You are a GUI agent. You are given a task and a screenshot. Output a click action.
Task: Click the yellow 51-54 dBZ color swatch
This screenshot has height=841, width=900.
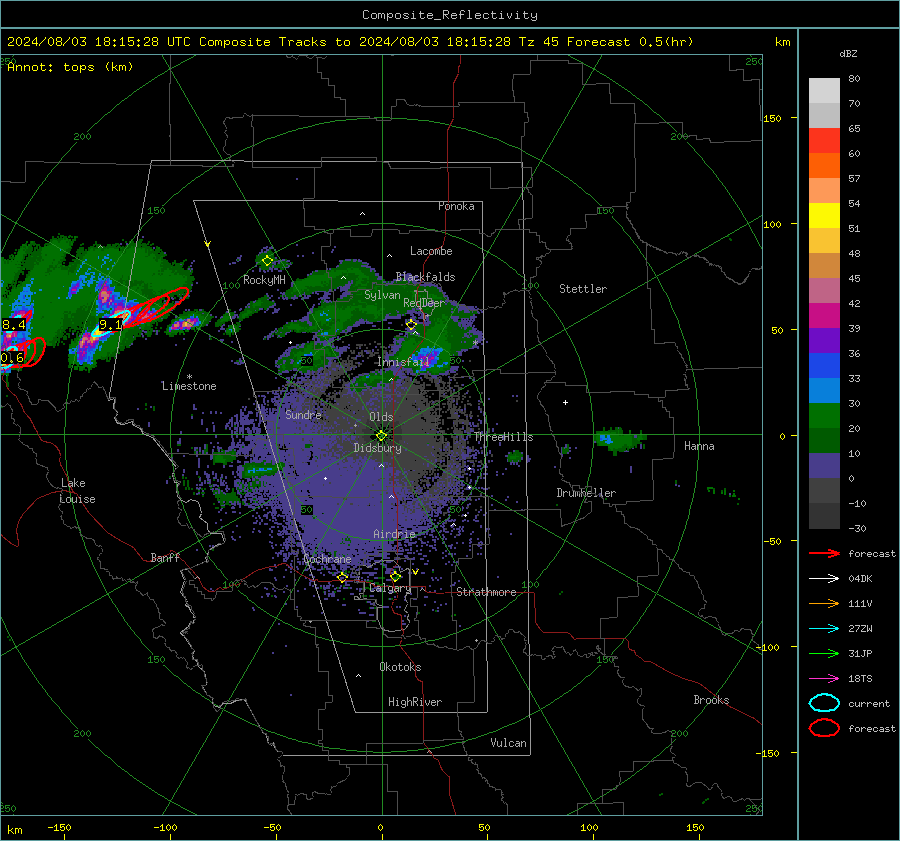pos(824,215)
